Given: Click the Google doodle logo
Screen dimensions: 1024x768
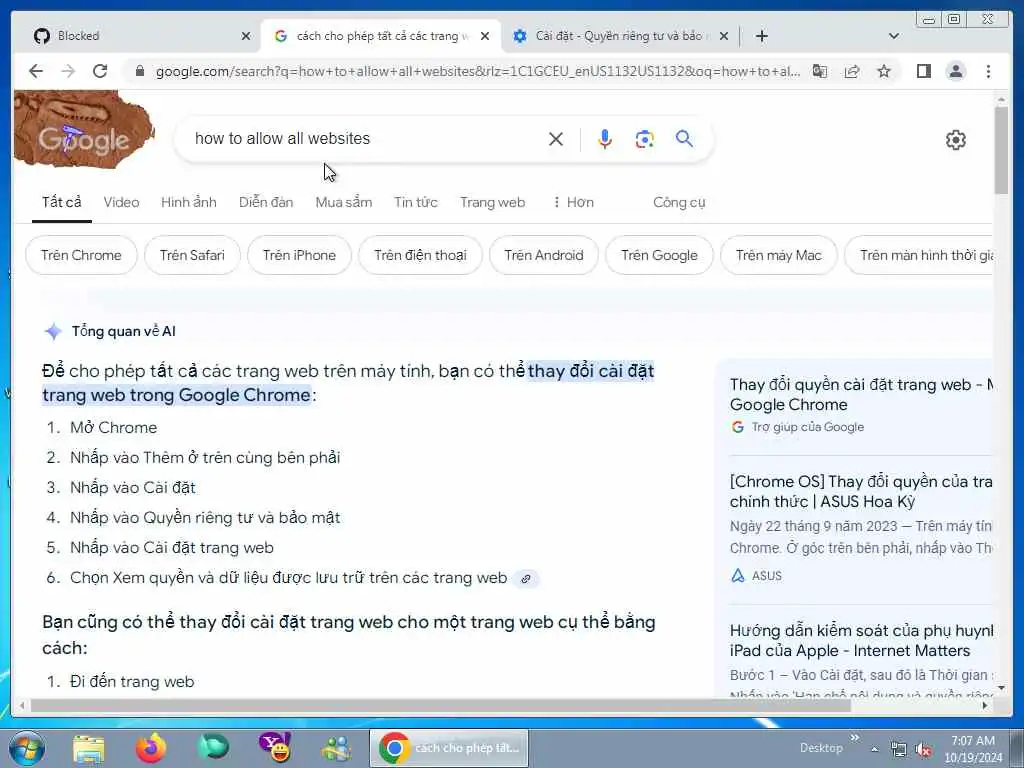Looking at the screenshot, I should [84, 129].
